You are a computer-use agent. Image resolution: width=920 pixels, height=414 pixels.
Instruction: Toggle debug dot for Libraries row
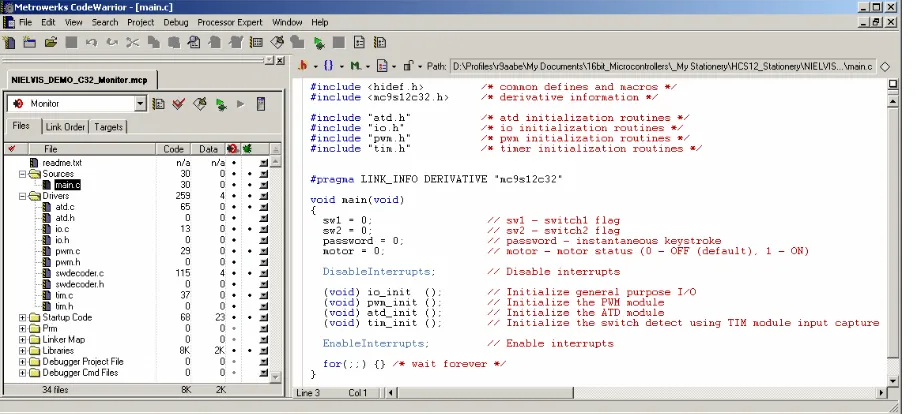(249, 351)
